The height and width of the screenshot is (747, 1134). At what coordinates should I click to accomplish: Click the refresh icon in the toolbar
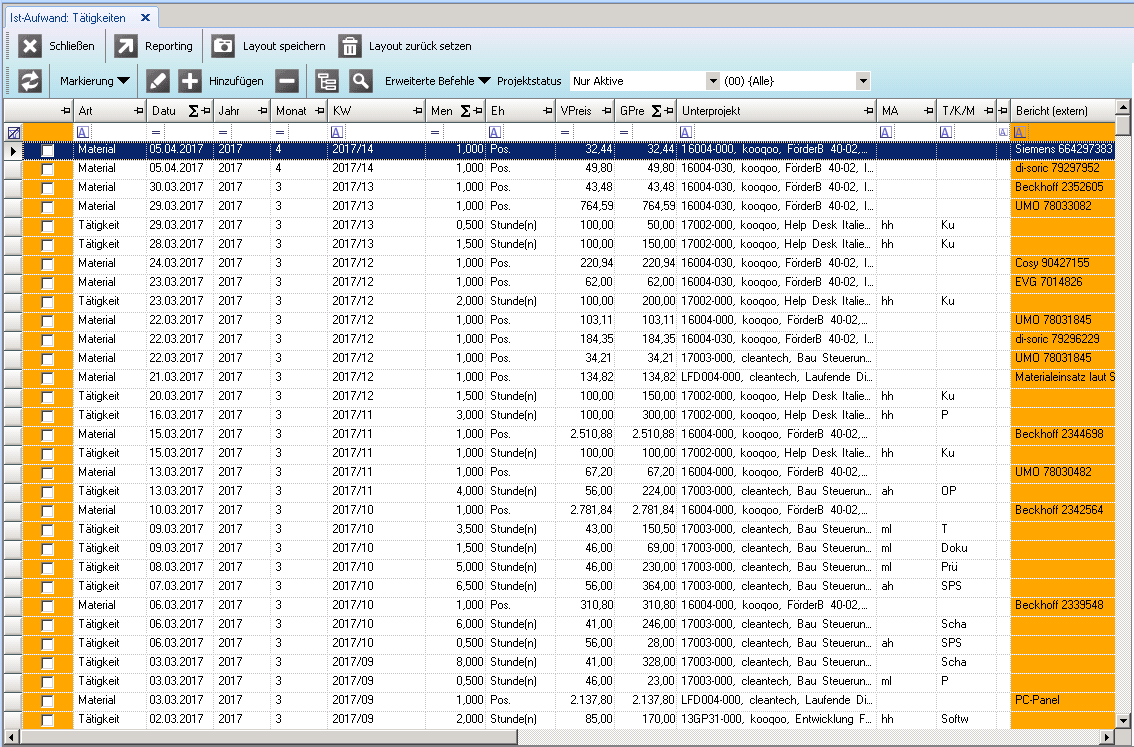(x=29, y=81)
